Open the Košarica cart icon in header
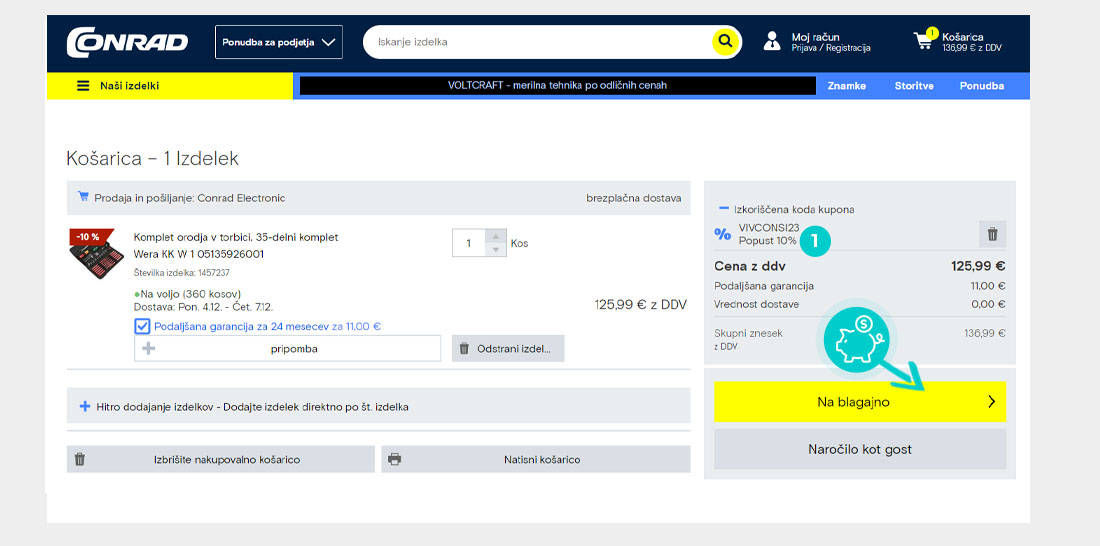Screen dimensions: 1100x546 tap(923, 41)
